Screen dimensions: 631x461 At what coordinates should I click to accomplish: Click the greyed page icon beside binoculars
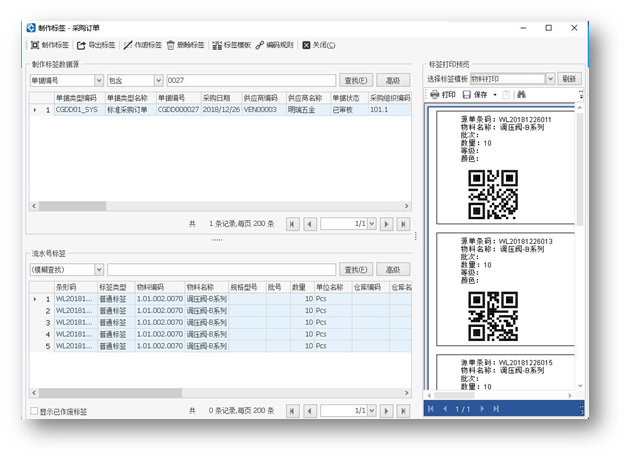tap(506, 95)
